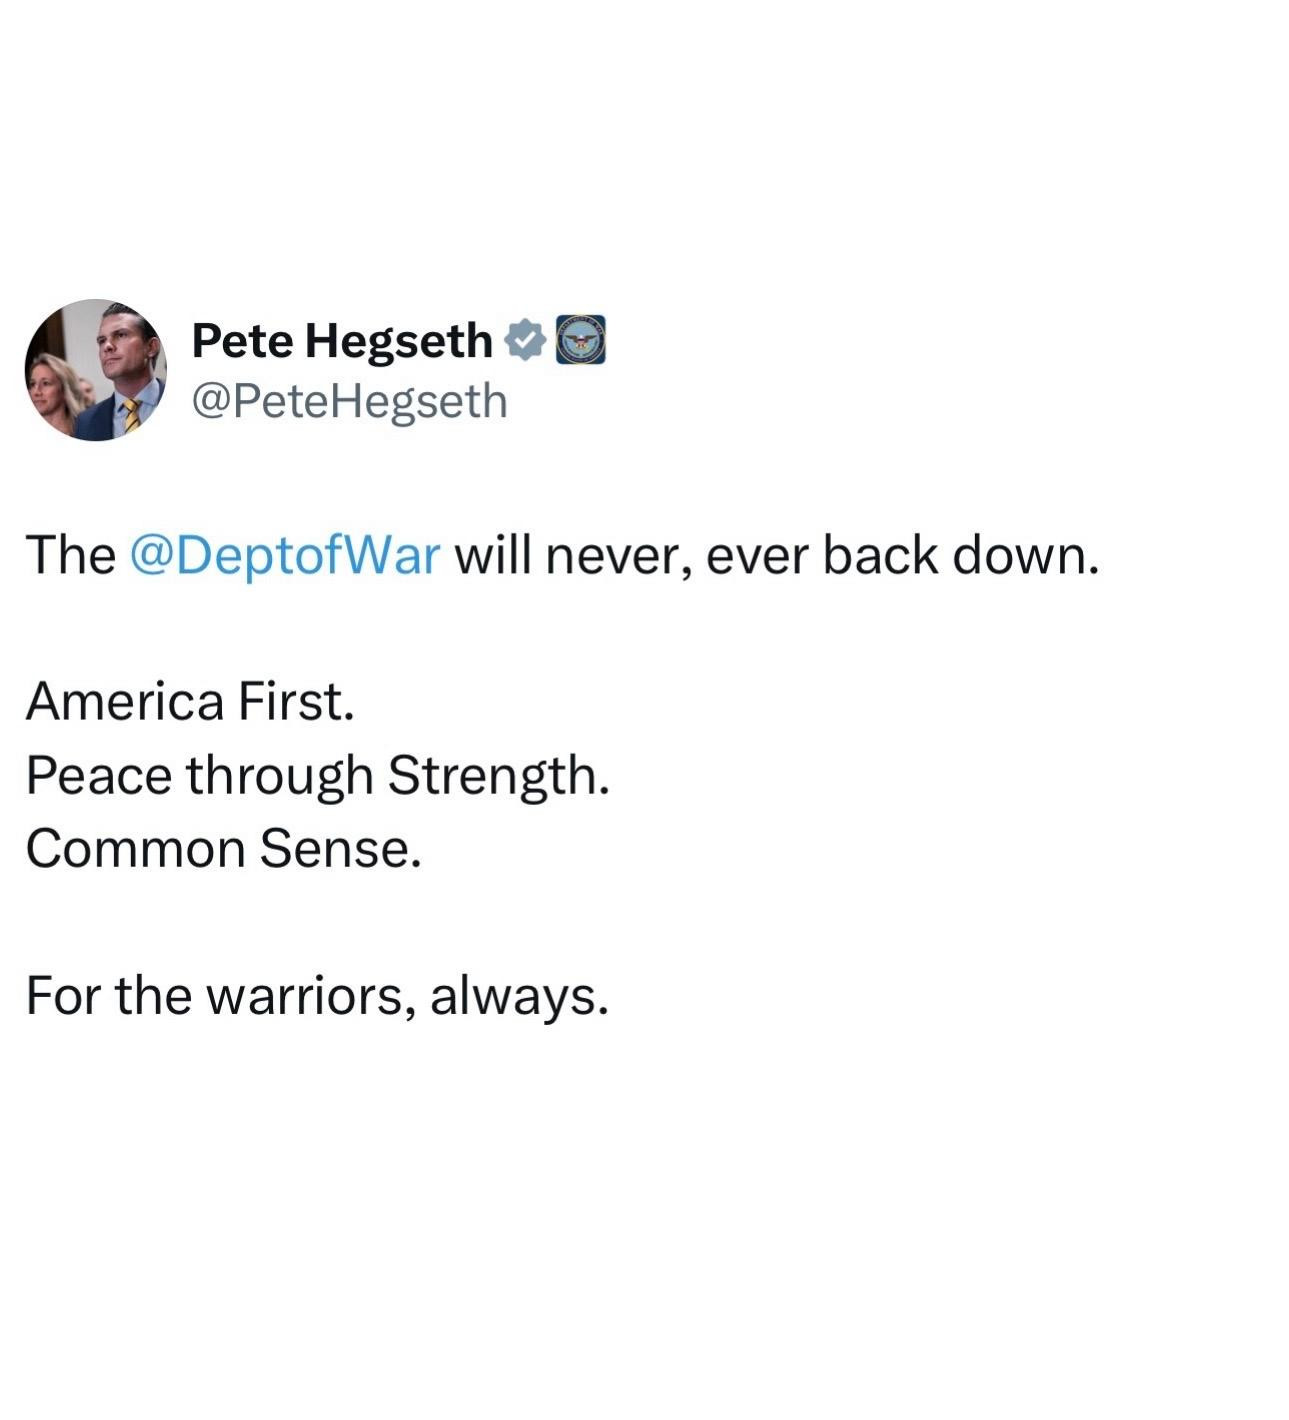Click the "Common Sense." line
This screenshot has height=1420, width=1289.
(x=223, y=849)
